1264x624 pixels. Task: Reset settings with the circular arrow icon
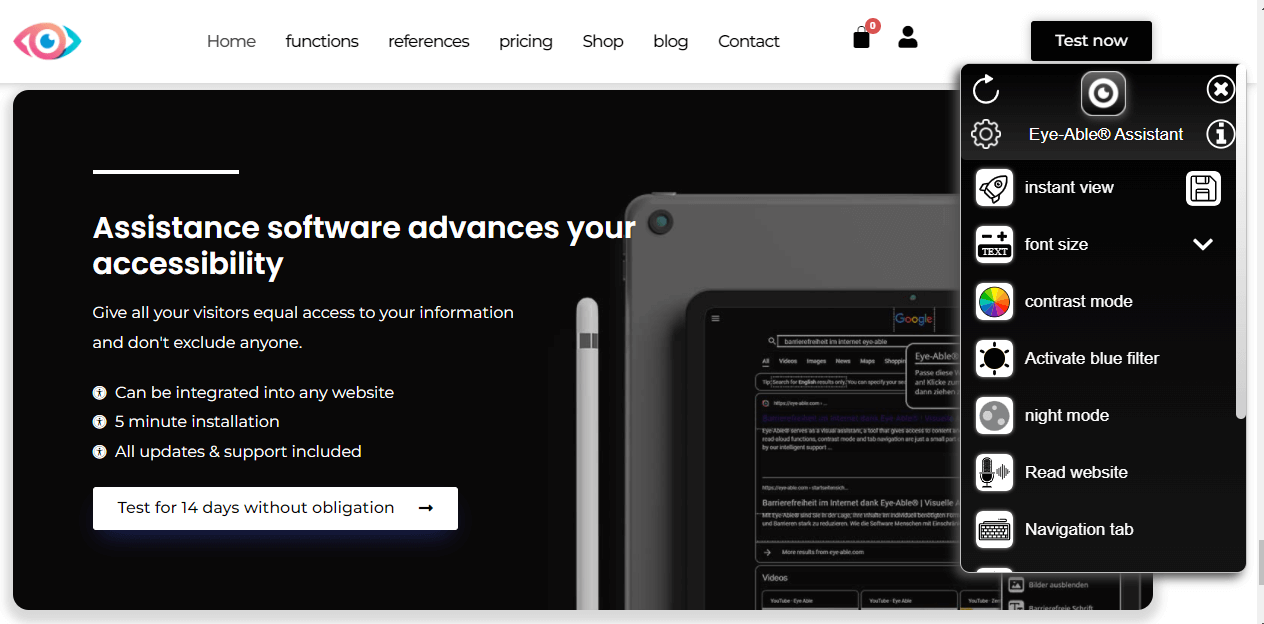point(986,89)
